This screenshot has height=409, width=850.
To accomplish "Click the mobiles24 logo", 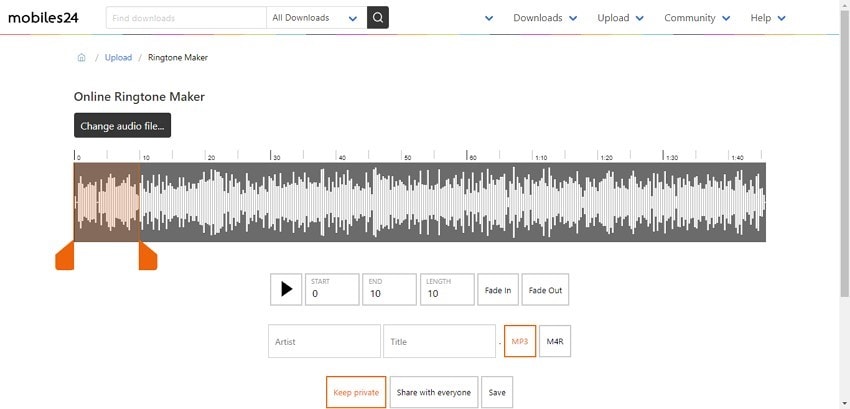I will coord(43,18).
